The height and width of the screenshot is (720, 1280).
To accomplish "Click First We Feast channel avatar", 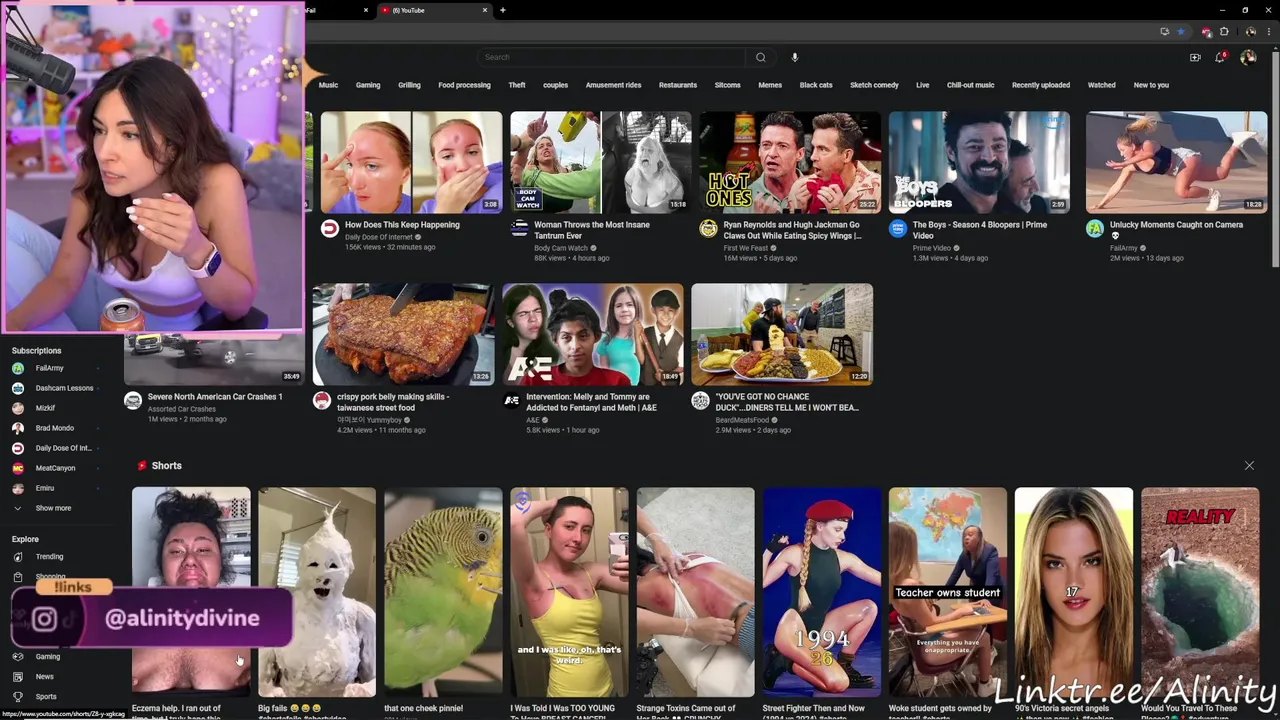I will [708, 228].
